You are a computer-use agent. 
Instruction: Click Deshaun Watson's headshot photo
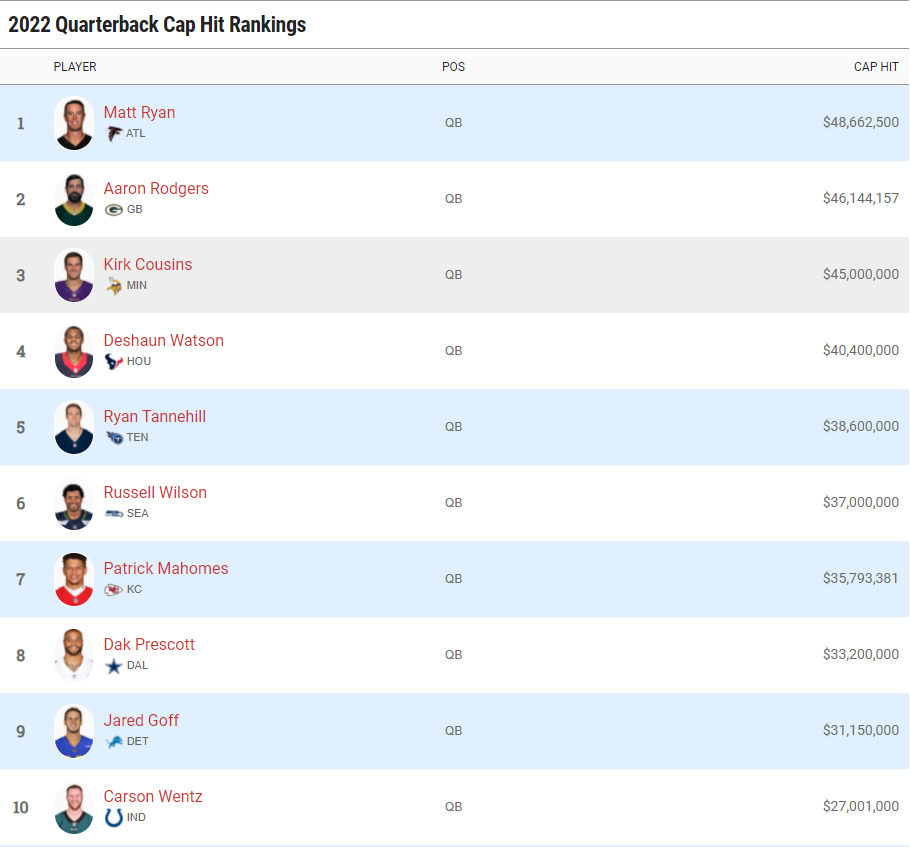pyautogui.click(x=74, y=352)
